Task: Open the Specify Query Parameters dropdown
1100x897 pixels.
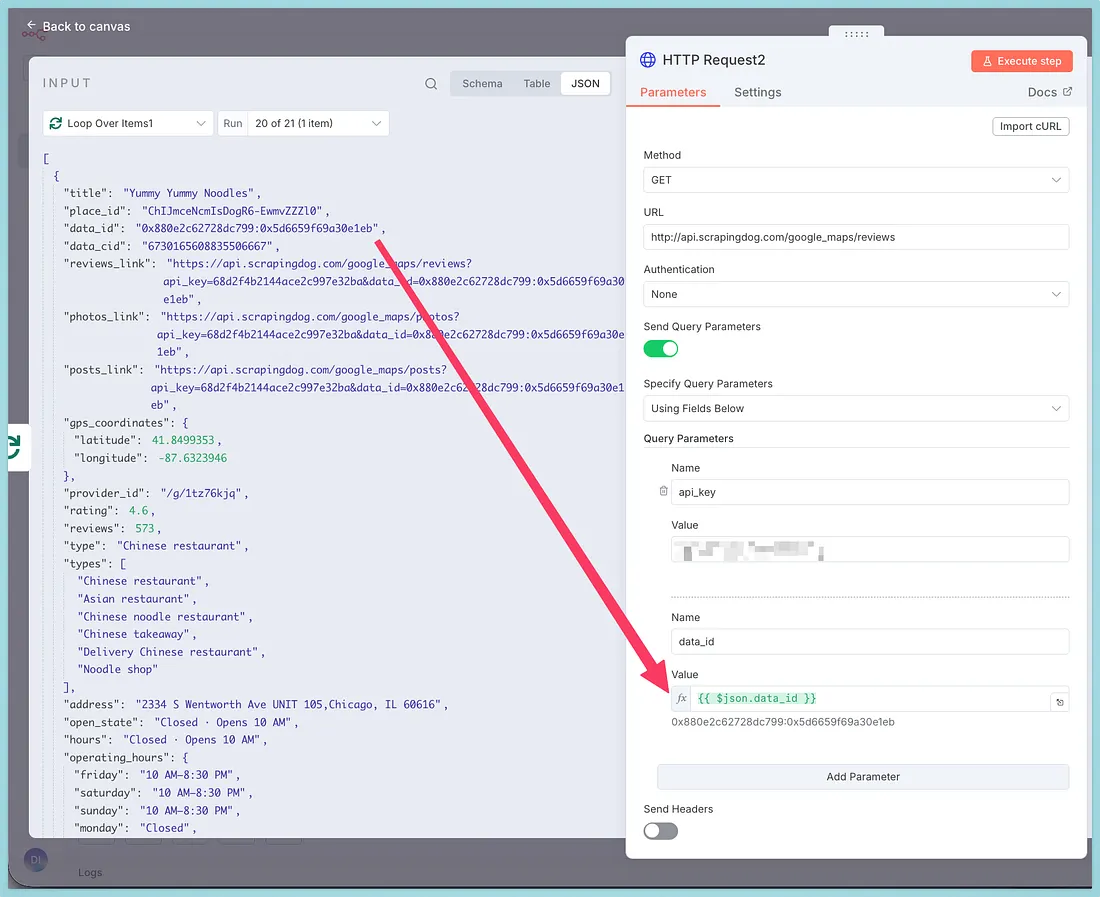Action: point(855,408)
